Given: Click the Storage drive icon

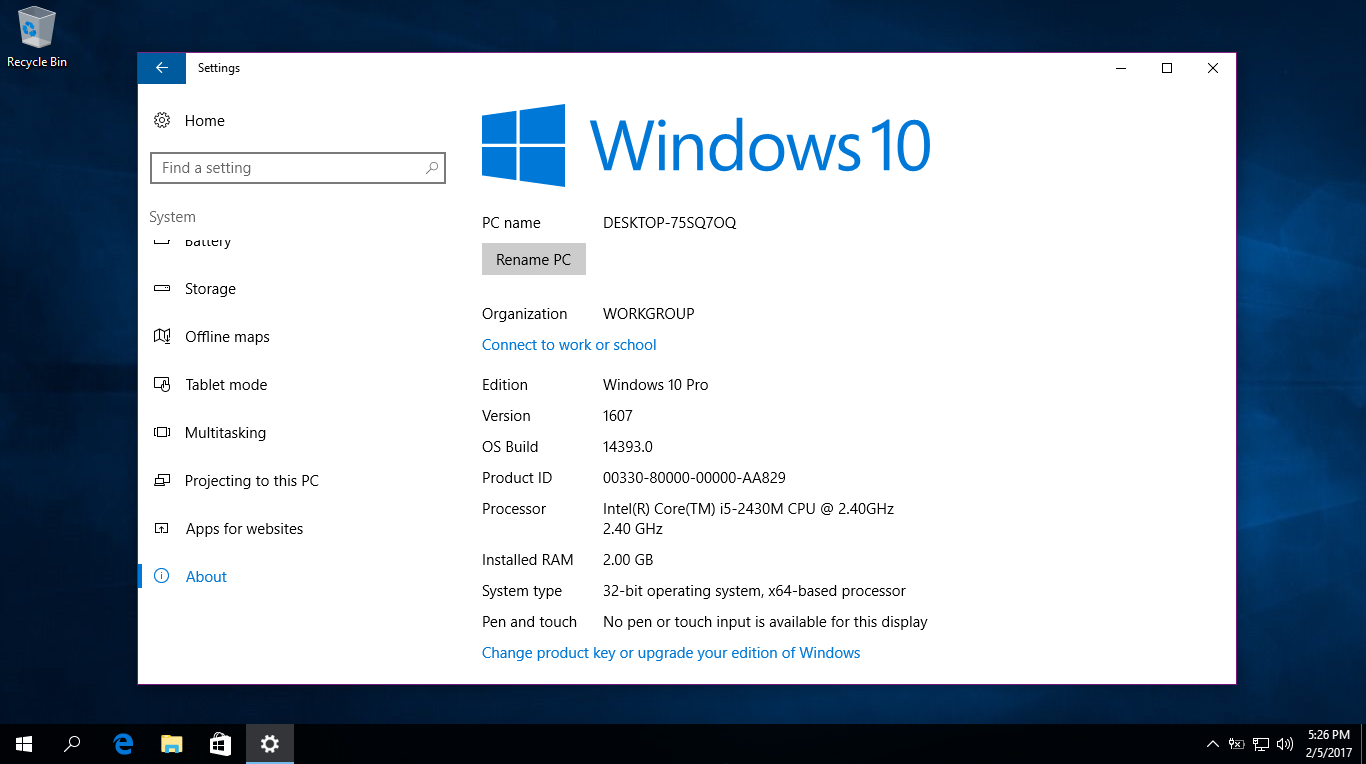Looking at the screenshot, I should 162,289.
